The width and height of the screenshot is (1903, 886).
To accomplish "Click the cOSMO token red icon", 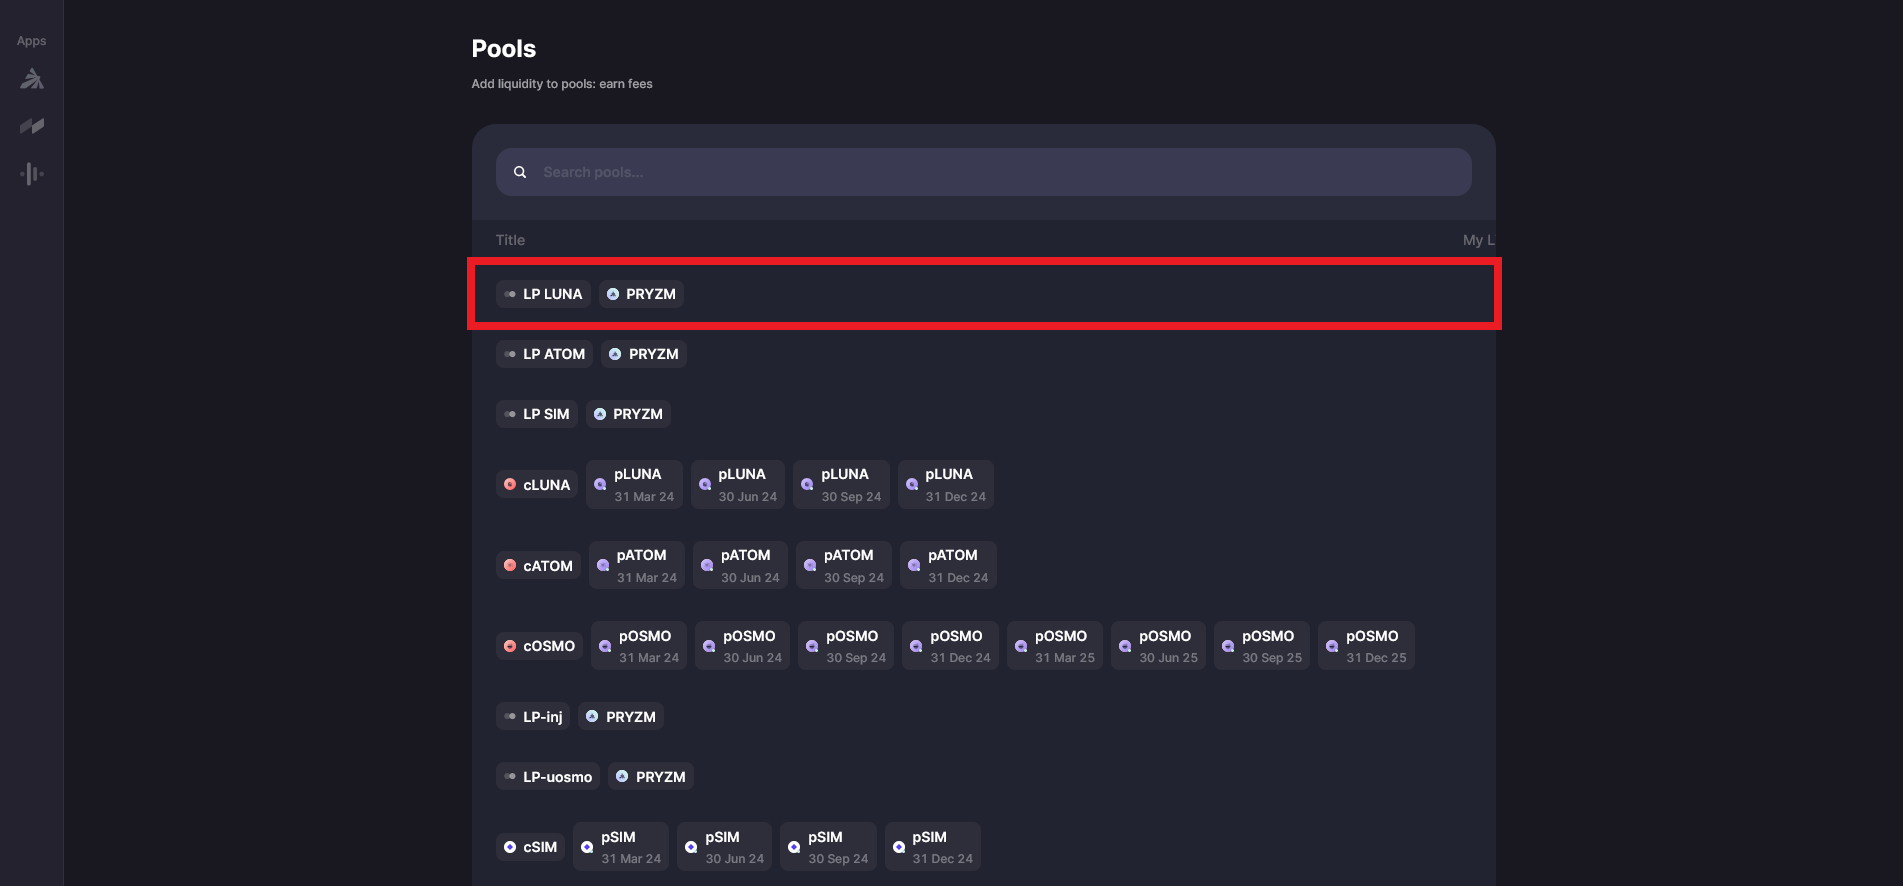I will tap(510, 646).
